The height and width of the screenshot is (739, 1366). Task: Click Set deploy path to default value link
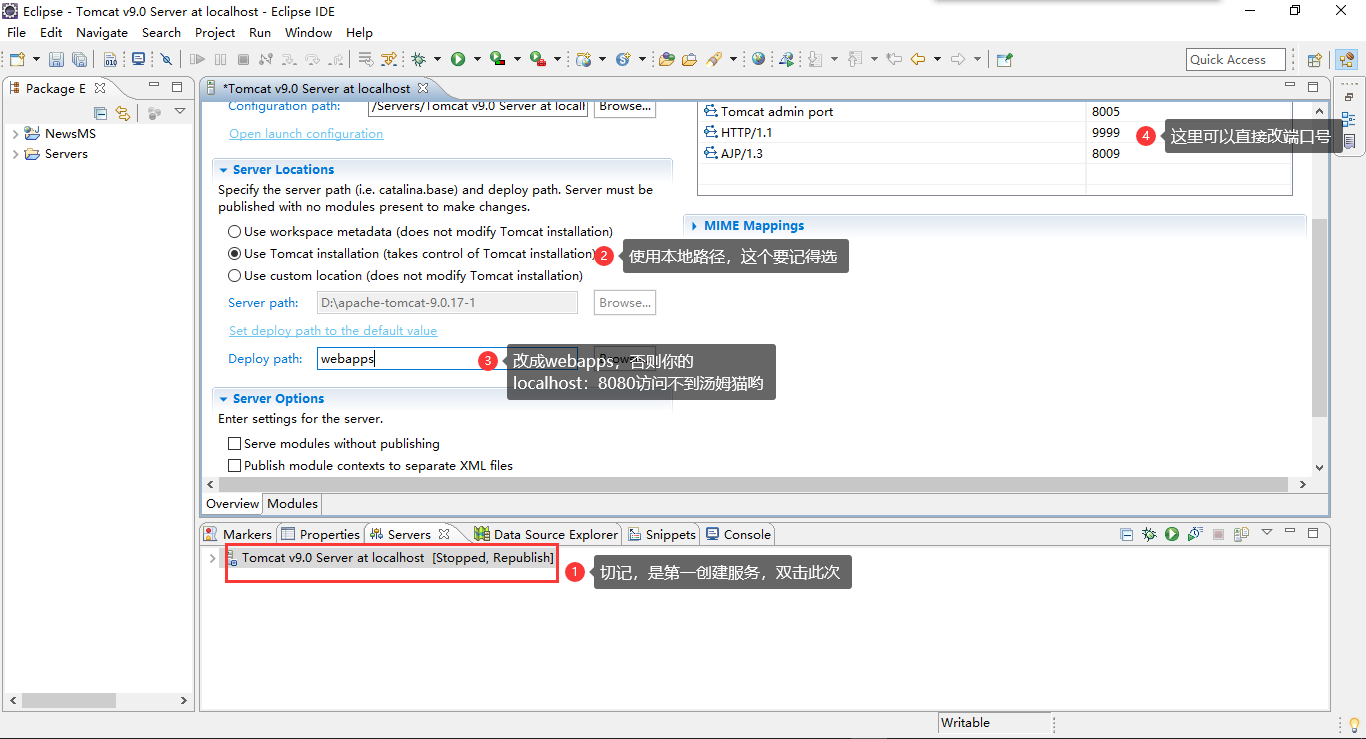[x=333, y=331]
